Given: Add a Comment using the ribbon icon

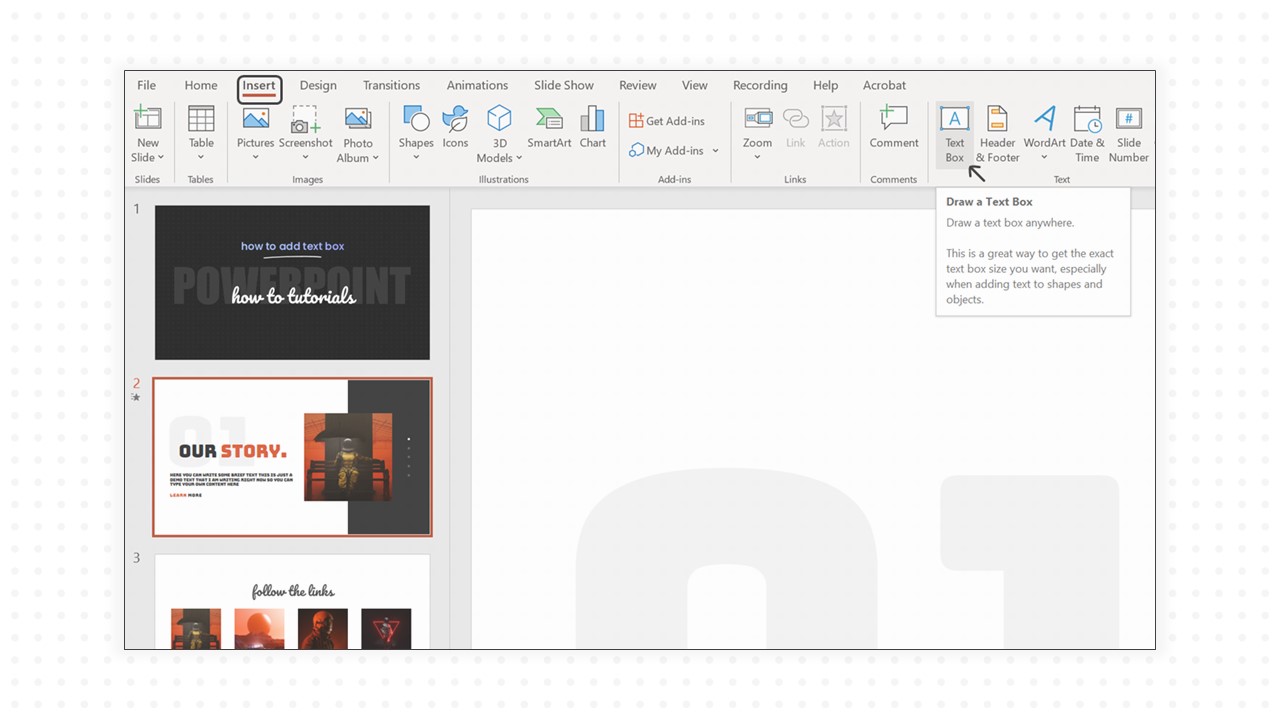Looking at the screenshot, I should click(893, 118).
